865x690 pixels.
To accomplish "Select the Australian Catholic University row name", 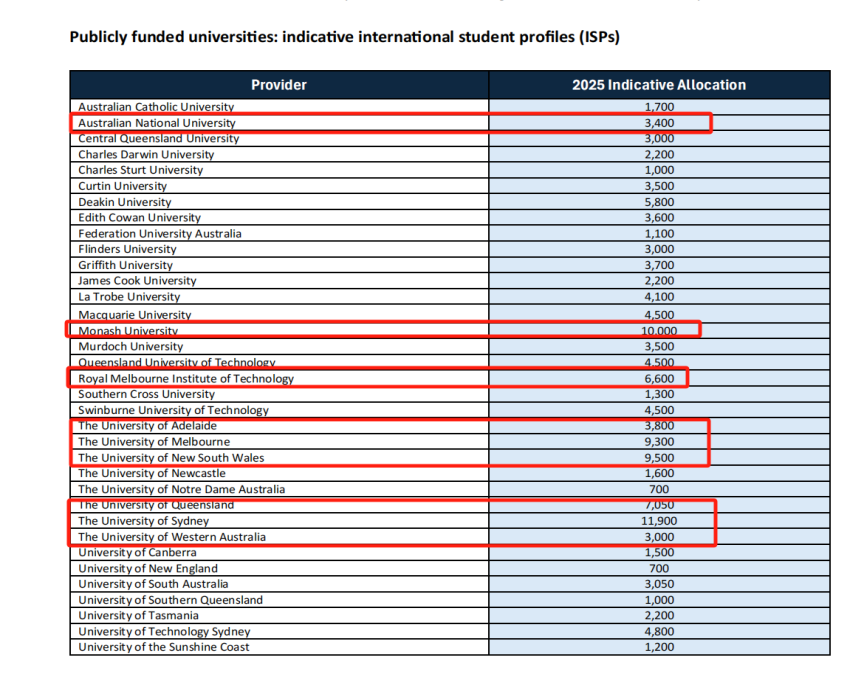I will (156, 106).
